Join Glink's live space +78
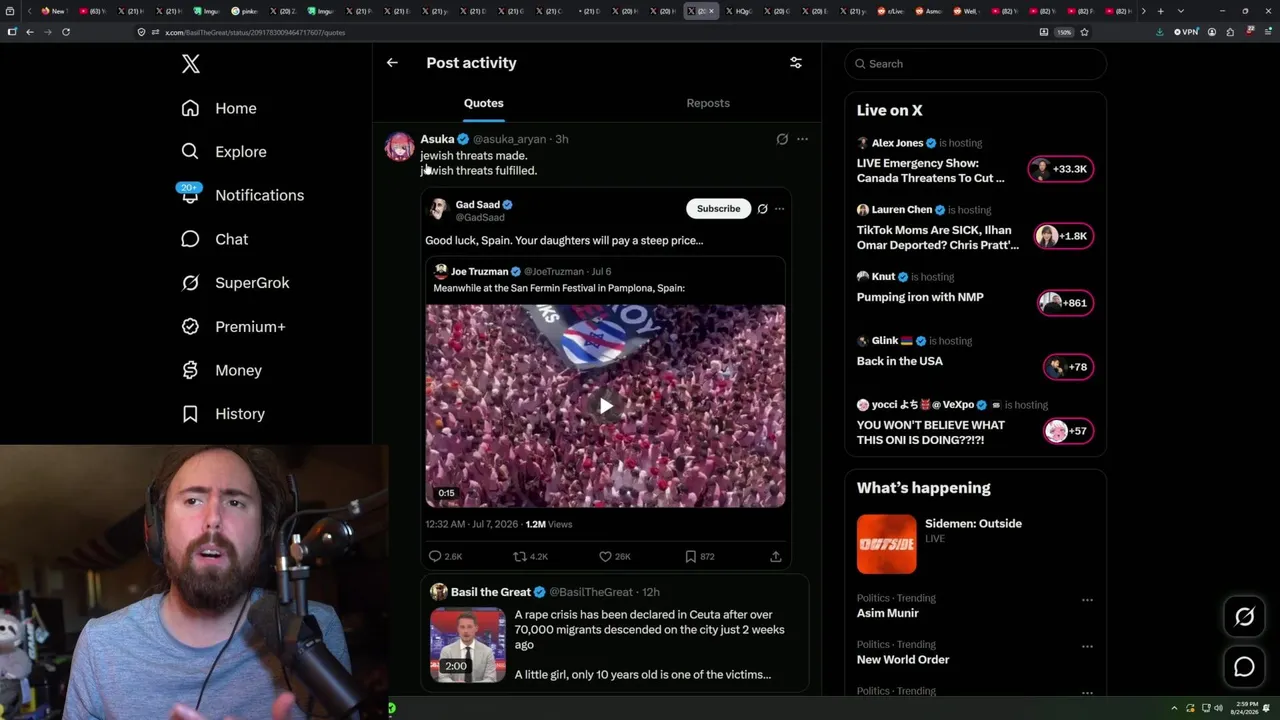Viewport: 1280px width, 720px height. tap(1068, 367)
